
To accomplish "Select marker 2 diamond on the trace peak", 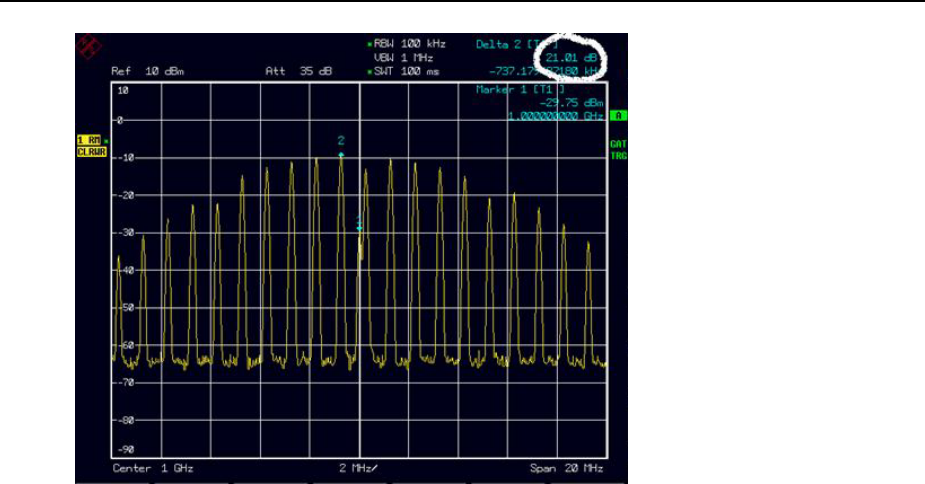I will (341, 155).
